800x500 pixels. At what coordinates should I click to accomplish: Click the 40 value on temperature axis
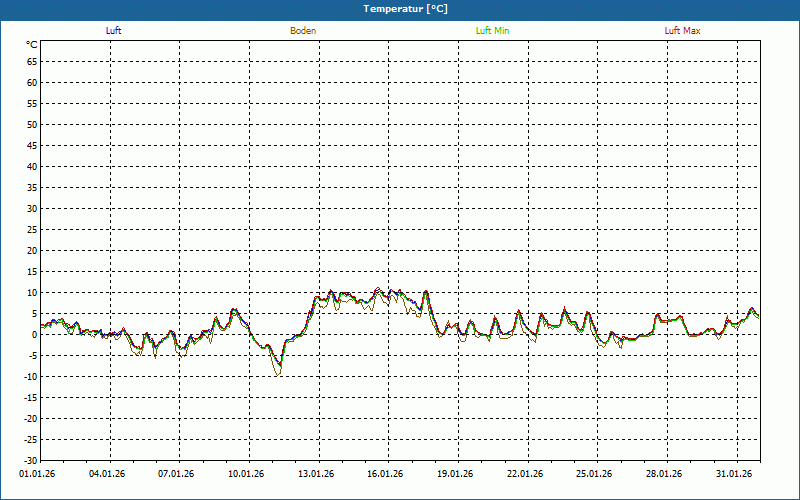[x=32, y=167]
